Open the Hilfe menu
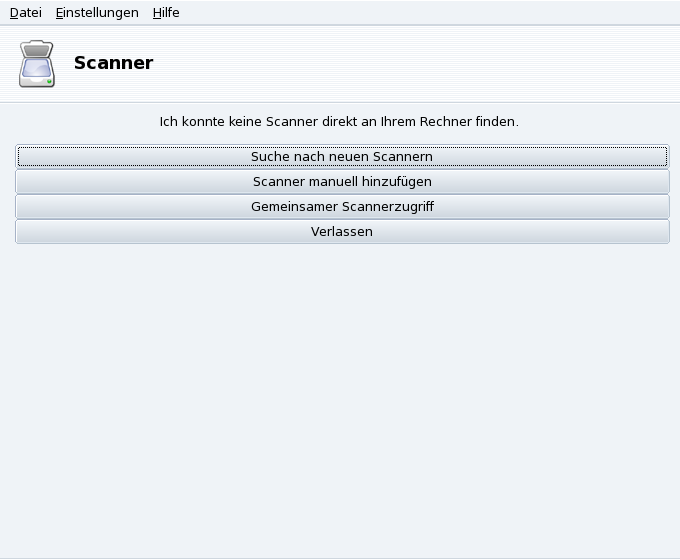The width and height of the screenshot is (680, 560). point(166,13)
